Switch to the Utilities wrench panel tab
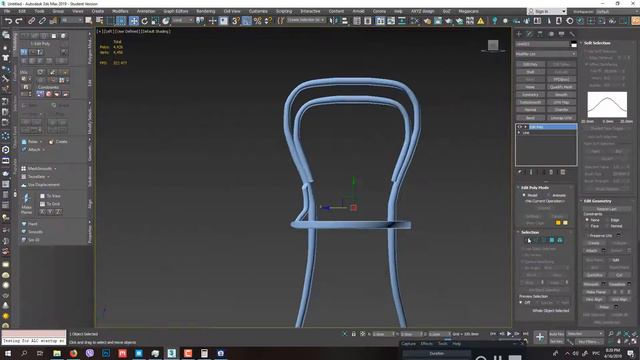This screenshot has width=640, height=360. click(x=572, y=34)
